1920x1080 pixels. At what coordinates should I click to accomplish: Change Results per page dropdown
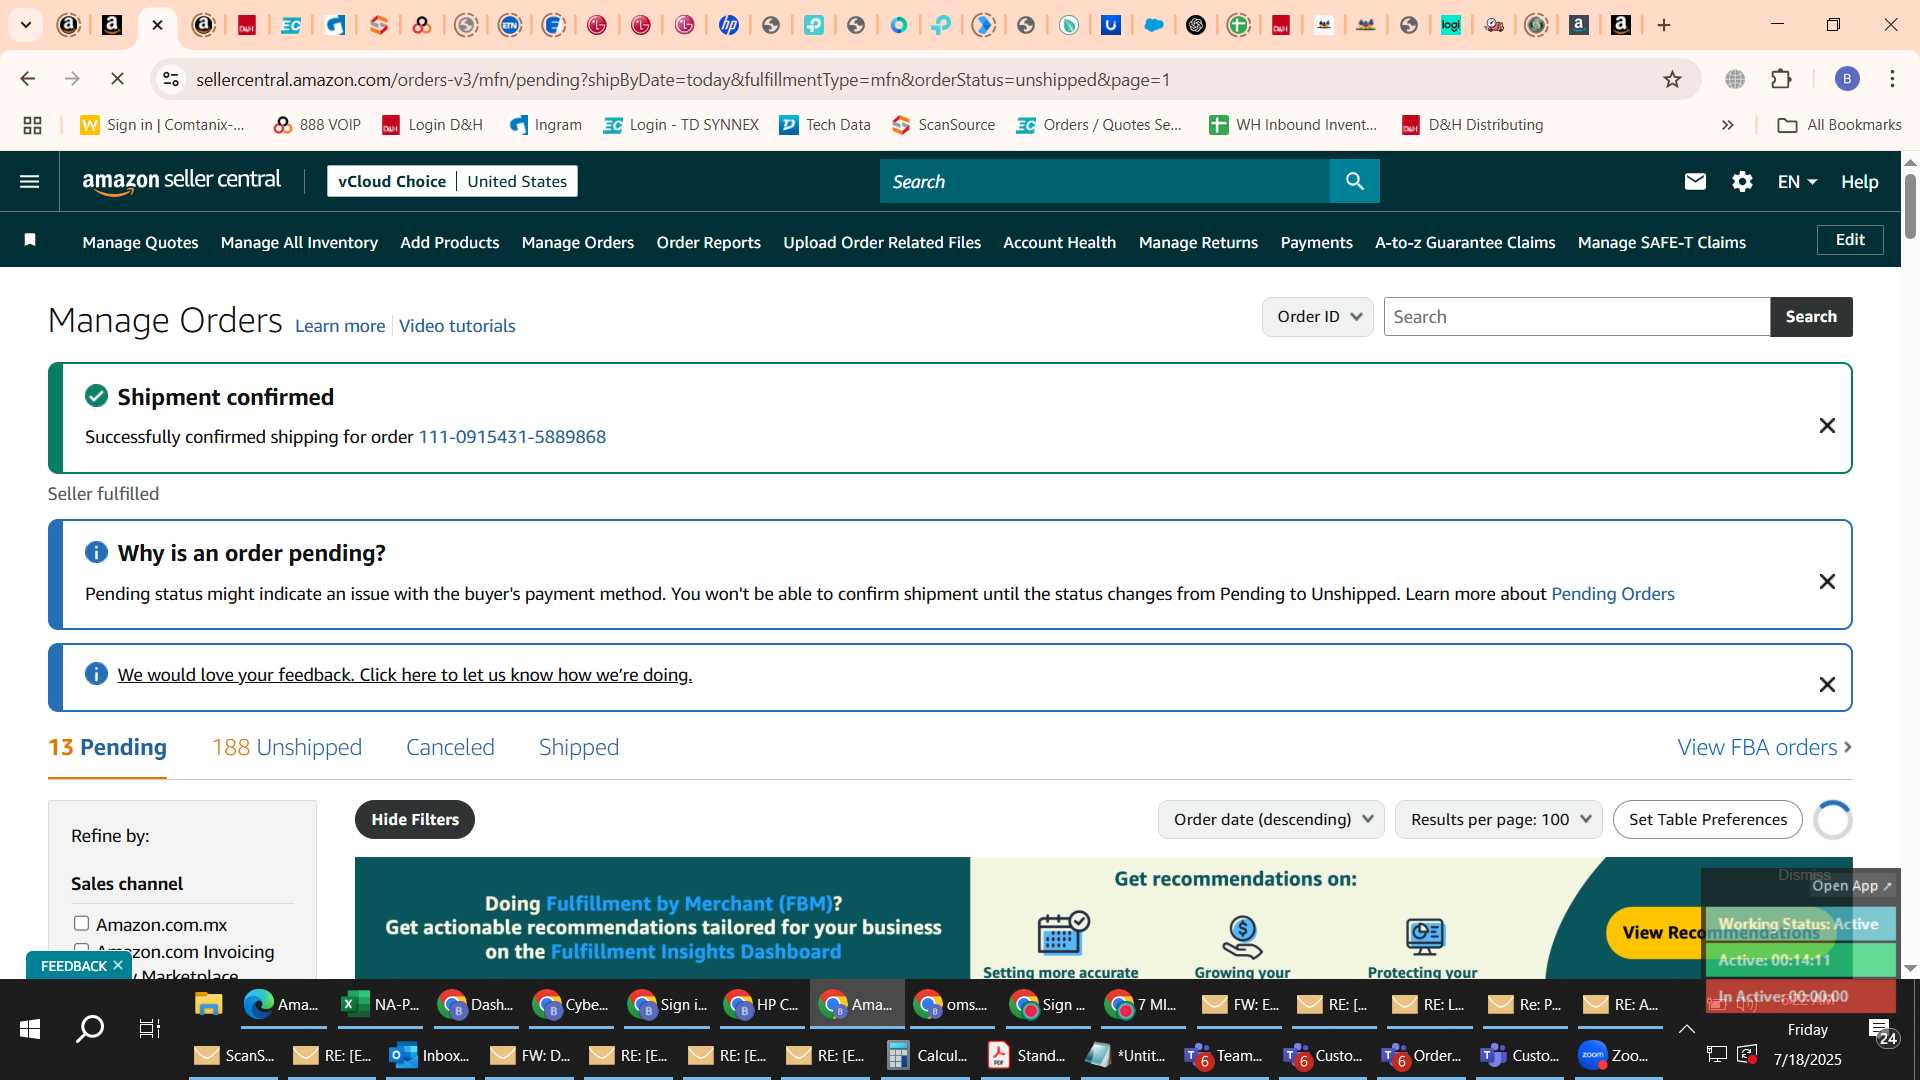[1498, 819]
